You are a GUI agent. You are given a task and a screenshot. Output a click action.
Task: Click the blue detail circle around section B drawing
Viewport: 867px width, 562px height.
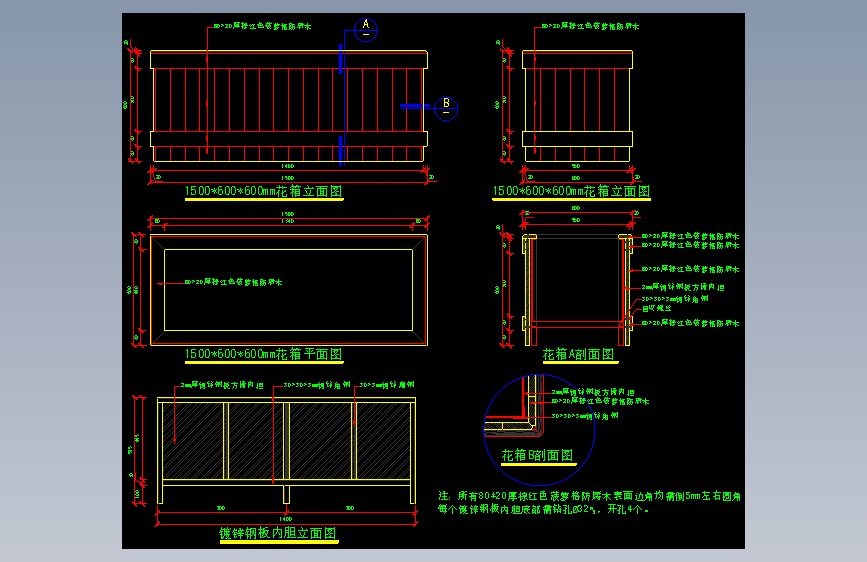coord(539,430)
